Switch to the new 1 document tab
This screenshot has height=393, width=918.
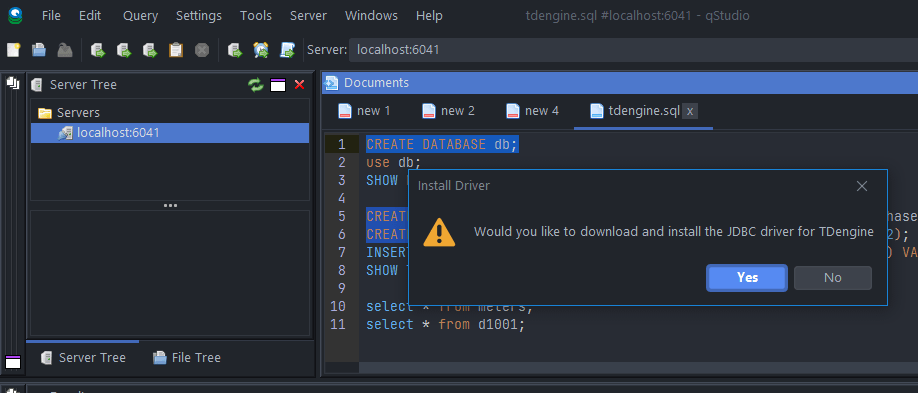tap(365, 111)
